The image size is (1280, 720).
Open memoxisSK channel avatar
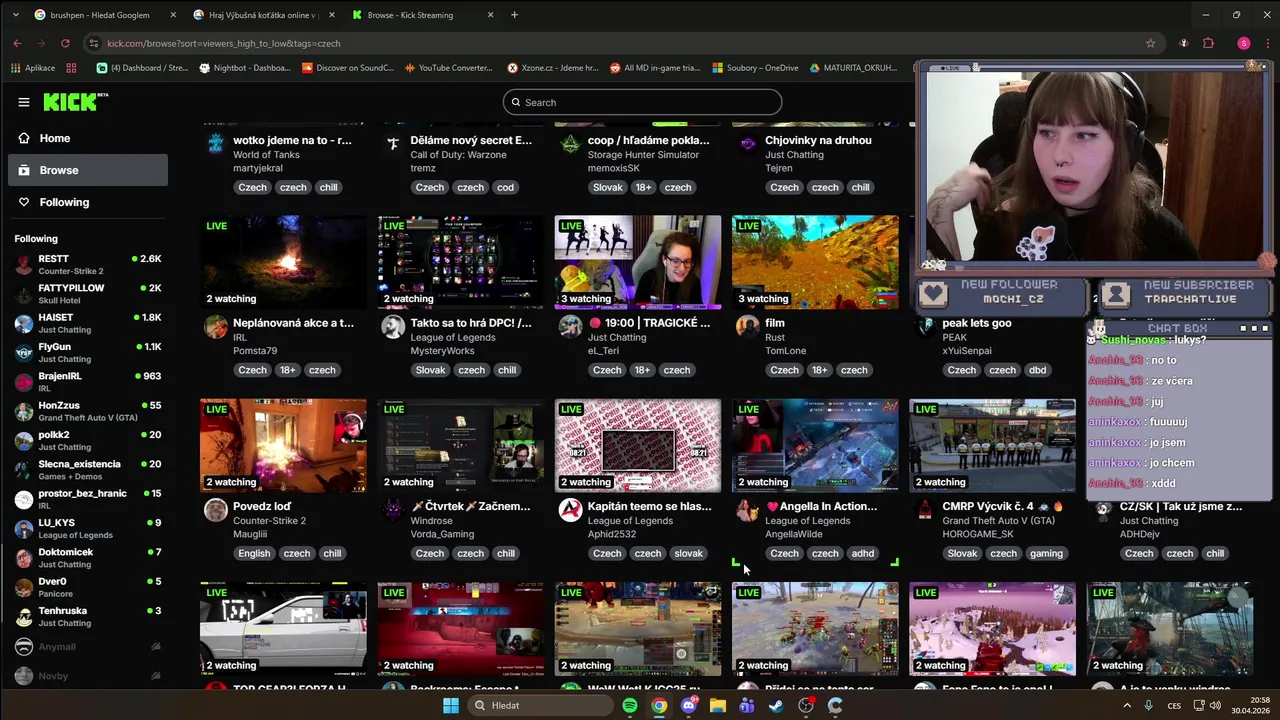[570, 144]
